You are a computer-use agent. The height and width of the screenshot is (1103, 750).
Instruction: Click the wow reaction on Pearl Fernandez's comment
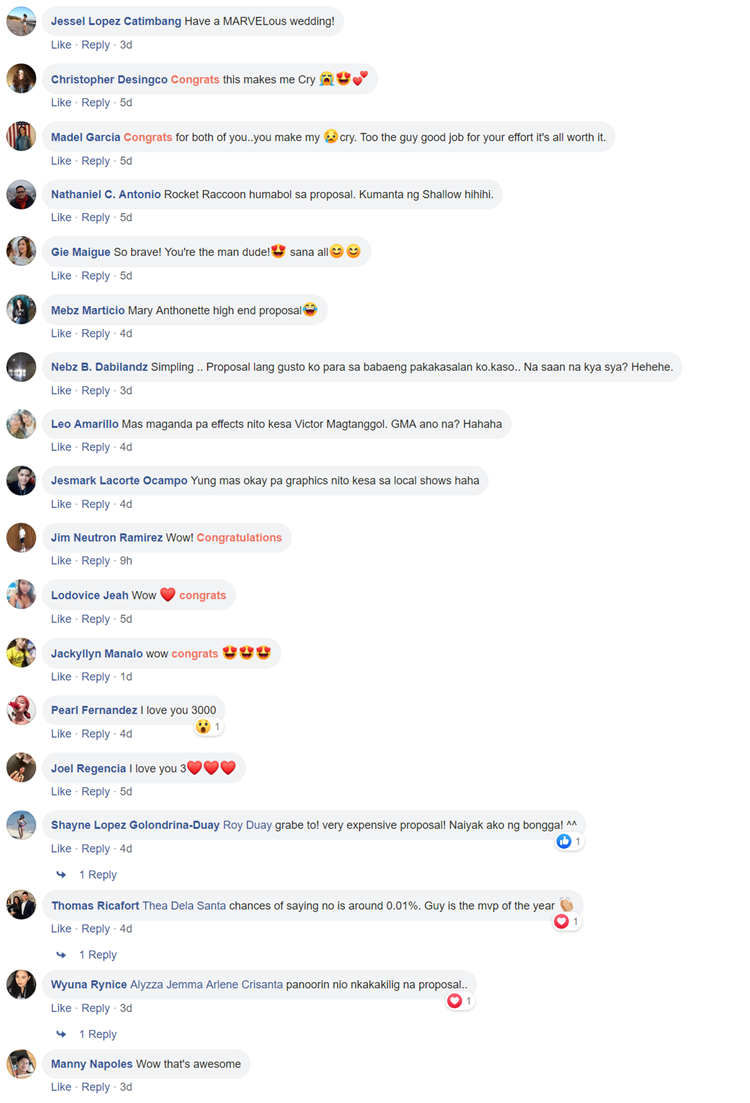(203, 727)
